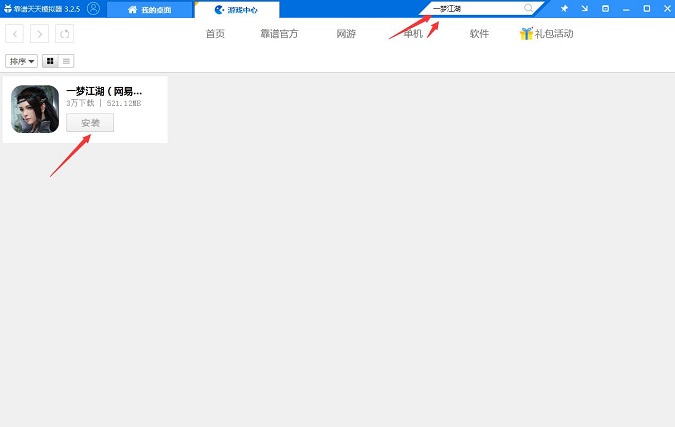Open 礼包活动 gift page
Screen dimensions: 675x427
tap(554, 34)
